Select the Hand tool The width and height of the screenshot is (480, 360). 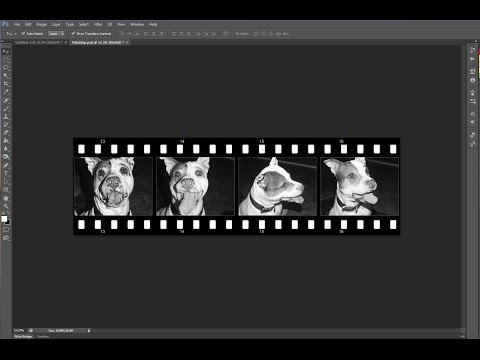coord(6,199)
